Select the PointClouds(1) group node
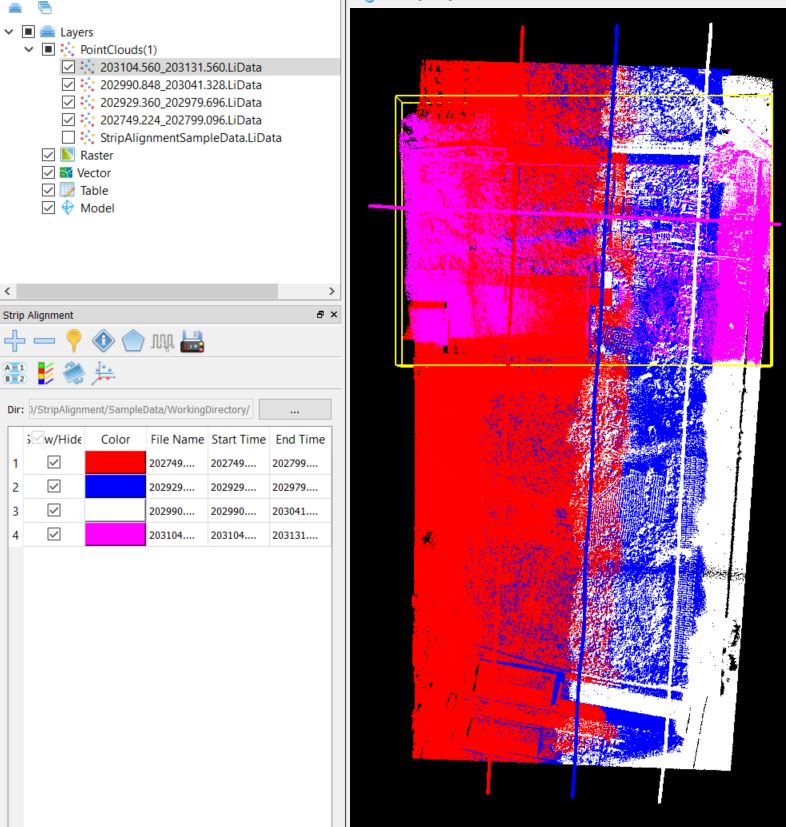The image size is (786, 827). [x=118, y=50]
